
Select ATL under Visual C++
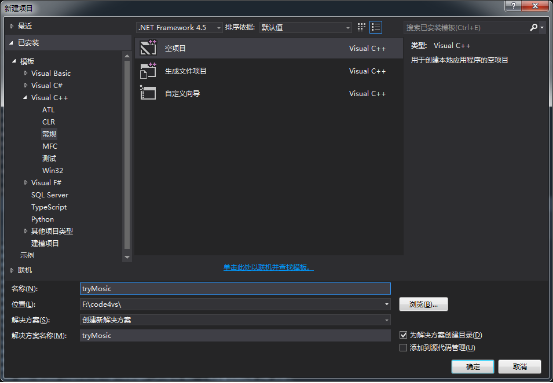[48, 110]
